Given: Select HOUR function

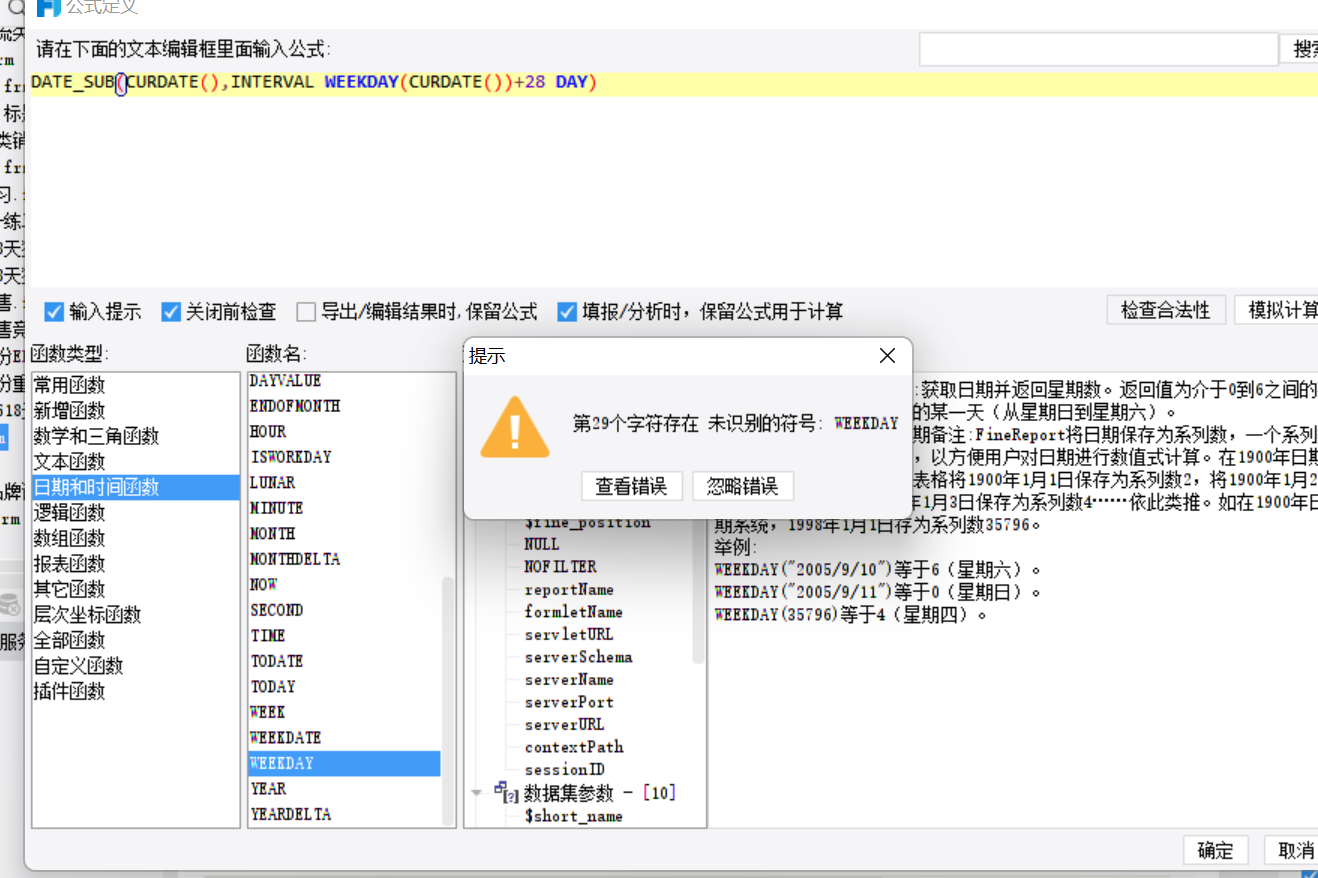Looking at the screenshot, I should coord(268,432).
